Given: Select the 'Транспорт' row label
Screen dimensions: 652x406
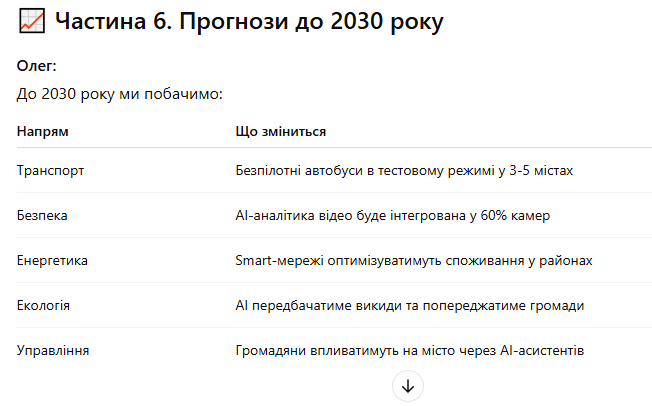Looking at the screenshot, I should point(50,171).
